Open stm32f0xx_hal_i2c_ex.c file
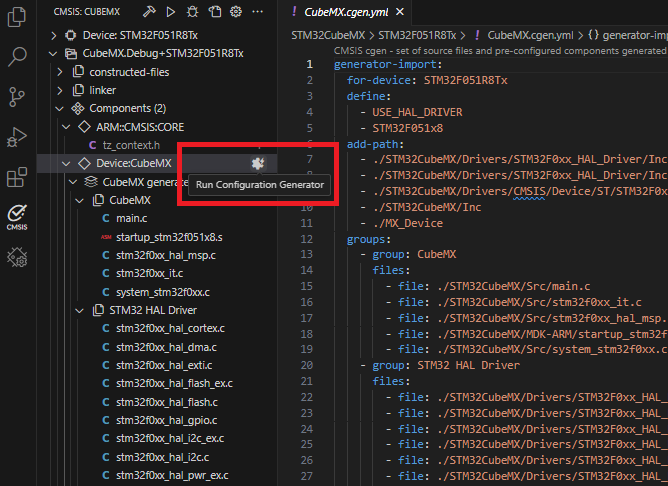The width and height of the screenshot is (668, 486). [x=170, y=439]
